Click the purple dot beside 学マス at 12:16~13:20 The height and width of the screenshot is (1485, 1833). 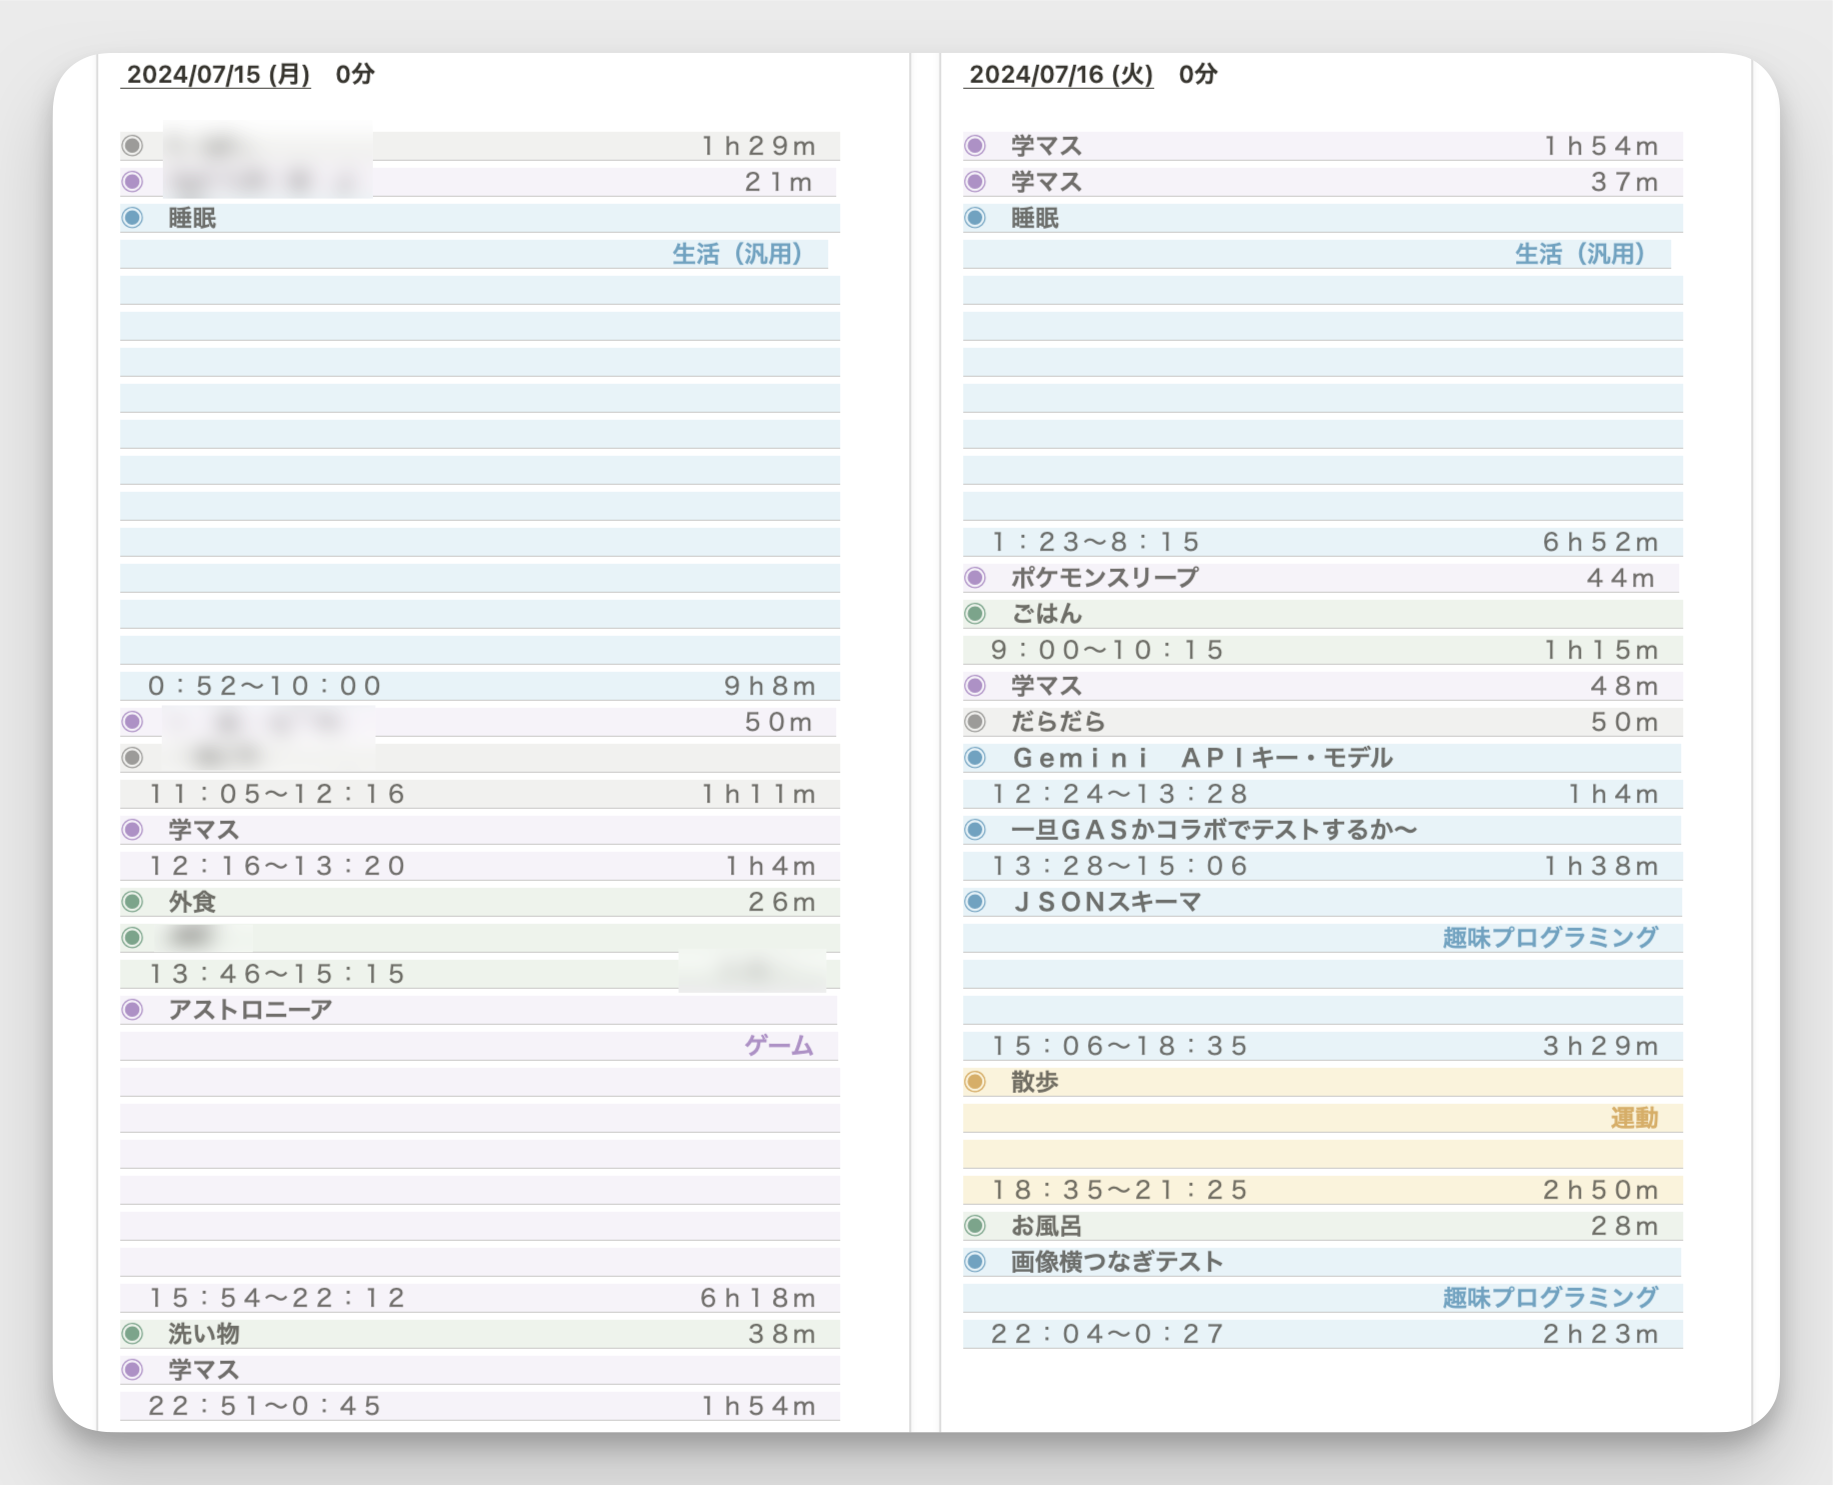pyautogui.click(x=132, y=830)
